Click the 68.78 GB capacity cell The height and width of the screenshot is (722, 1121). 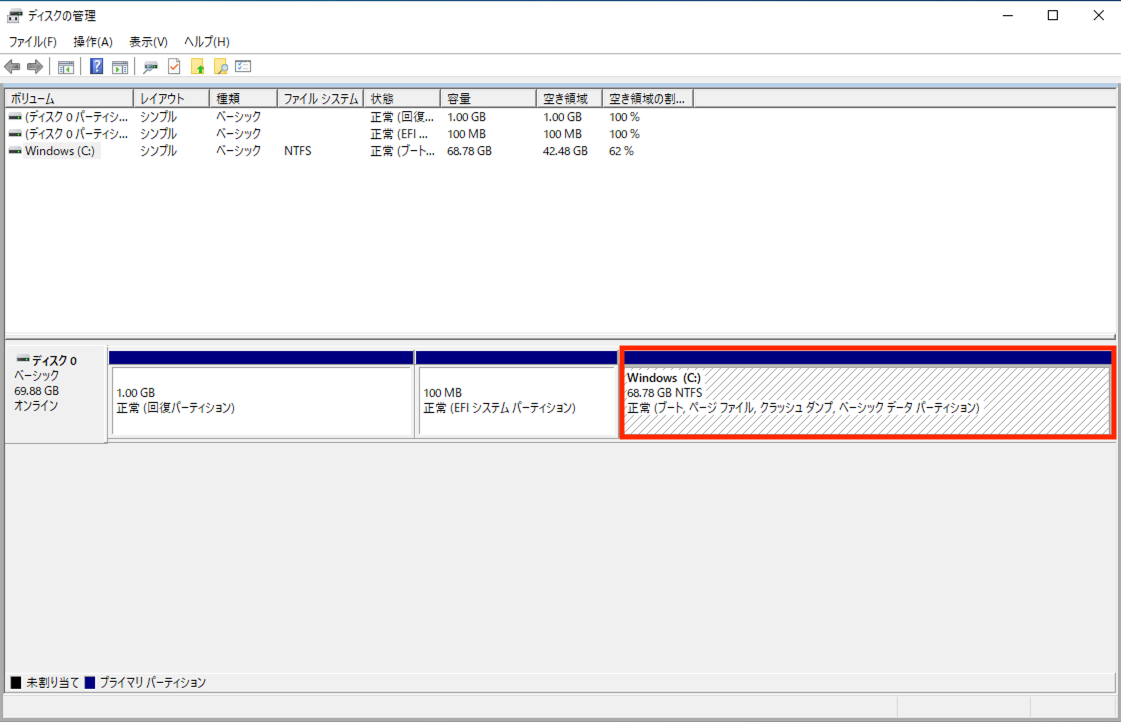[x=469, y=151]
